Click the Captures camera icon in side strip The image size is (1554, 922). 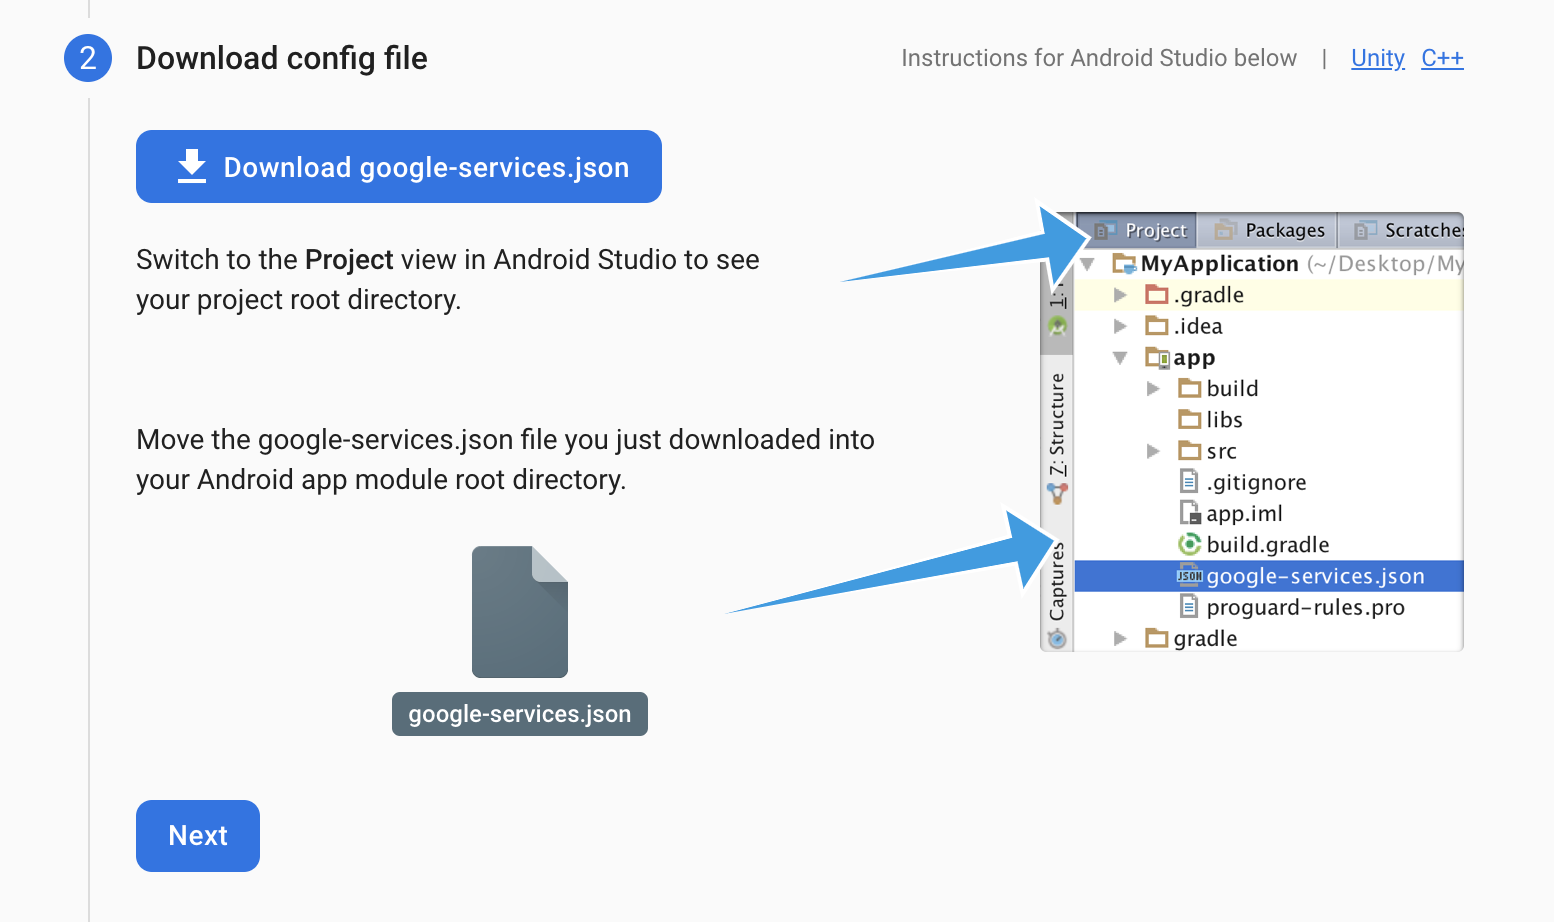click(x=1057, y=638)
